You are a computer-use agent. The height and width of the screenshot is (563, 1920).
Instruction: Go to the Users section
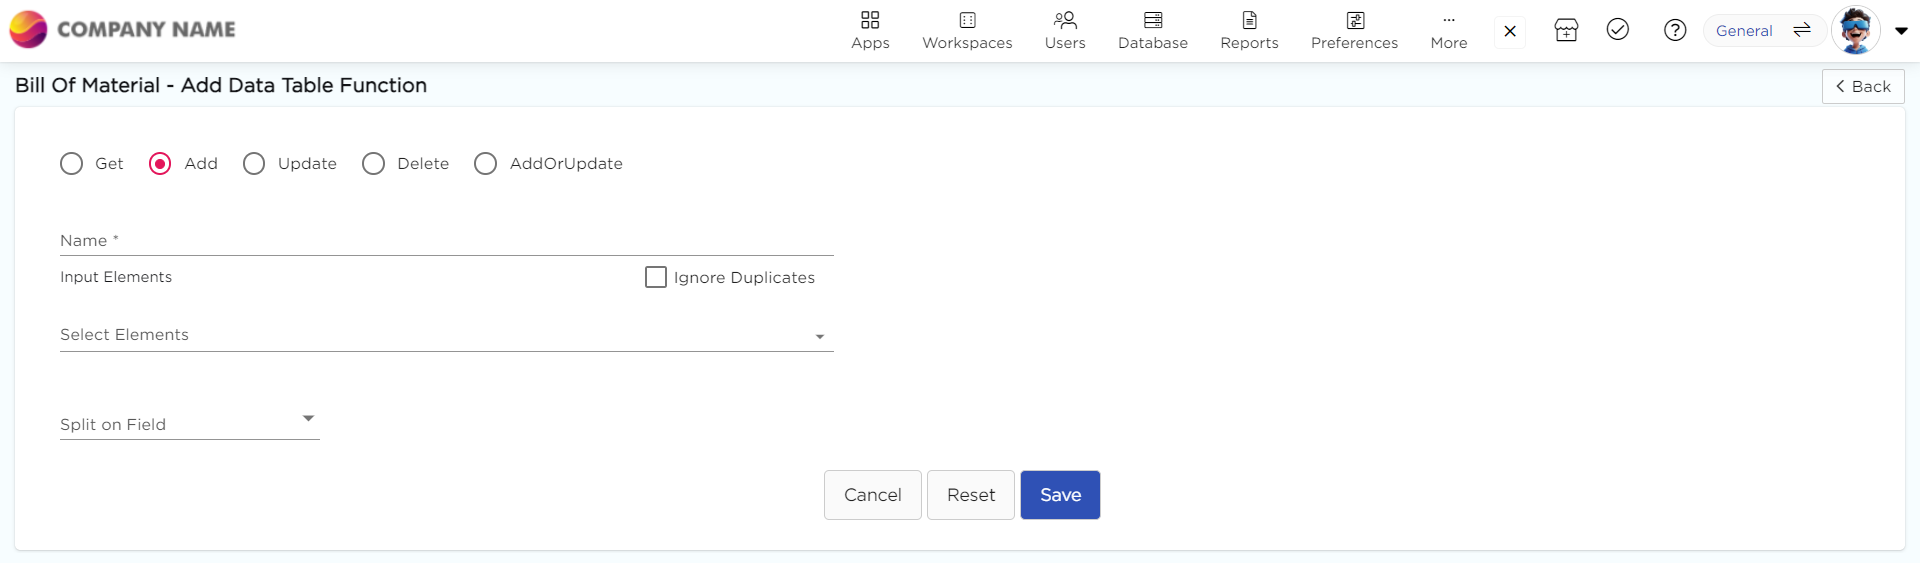point(1065,21)
